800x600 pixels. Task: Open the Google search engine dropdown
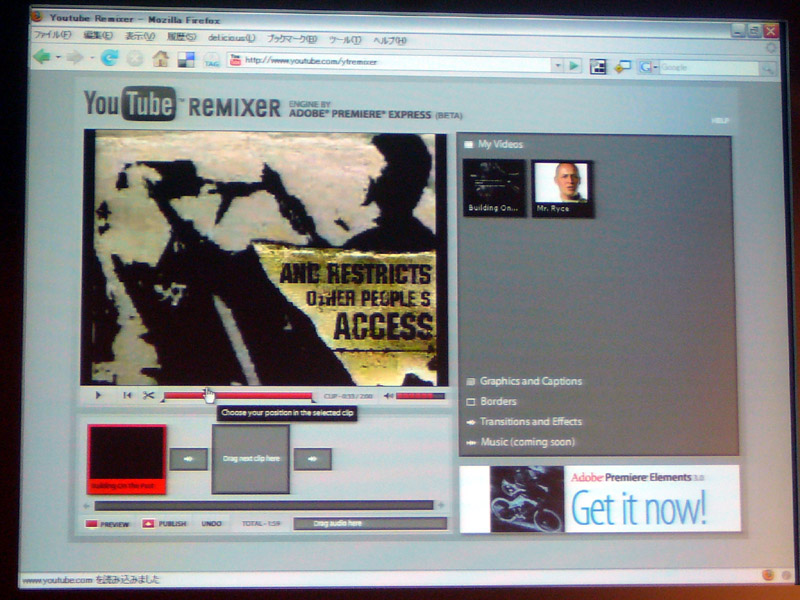pos(647,67)
